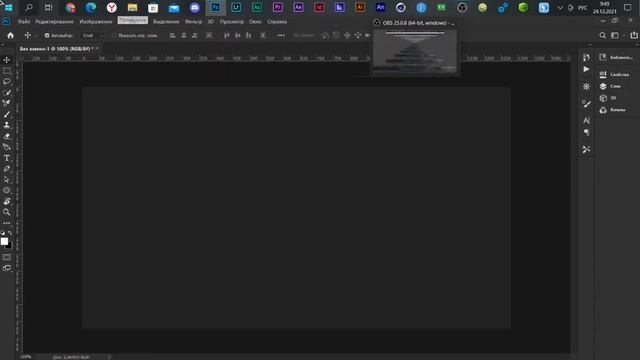640x360 pixels.
Task: Open the Filter menu
Action: click(x=193, y=22)
